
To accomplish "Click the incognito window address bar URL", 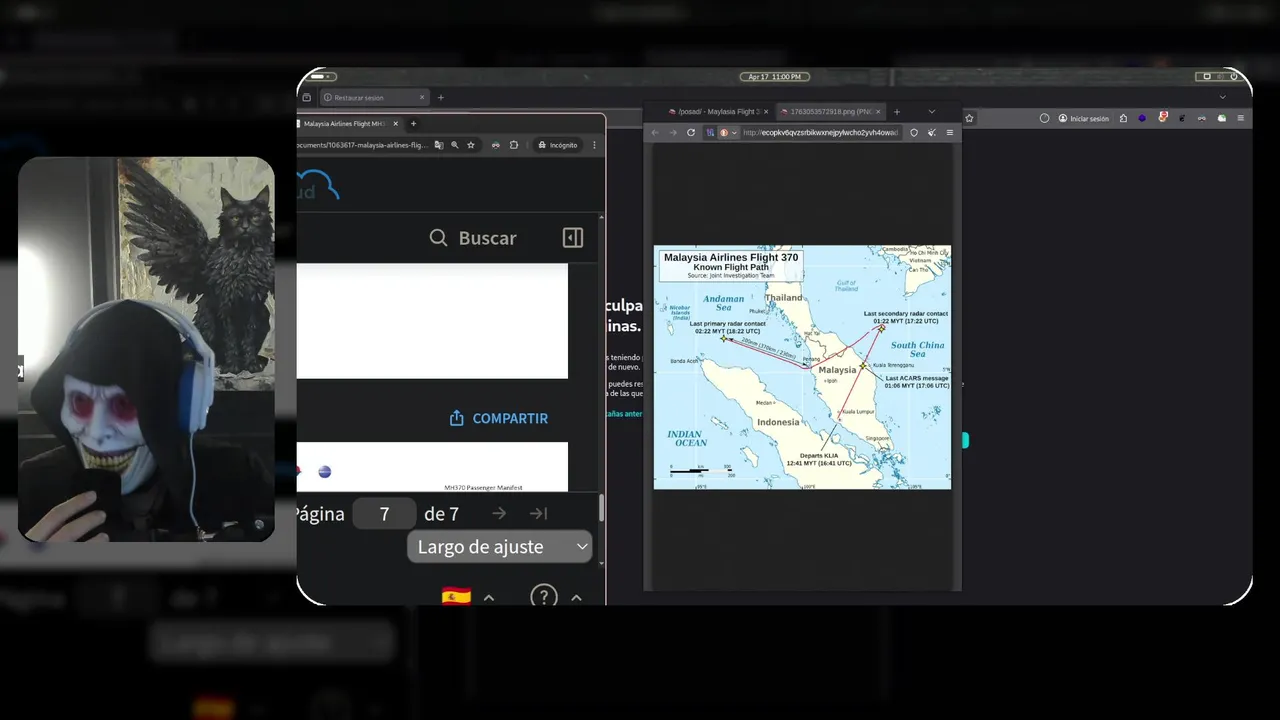I will (x=363, y=145).
